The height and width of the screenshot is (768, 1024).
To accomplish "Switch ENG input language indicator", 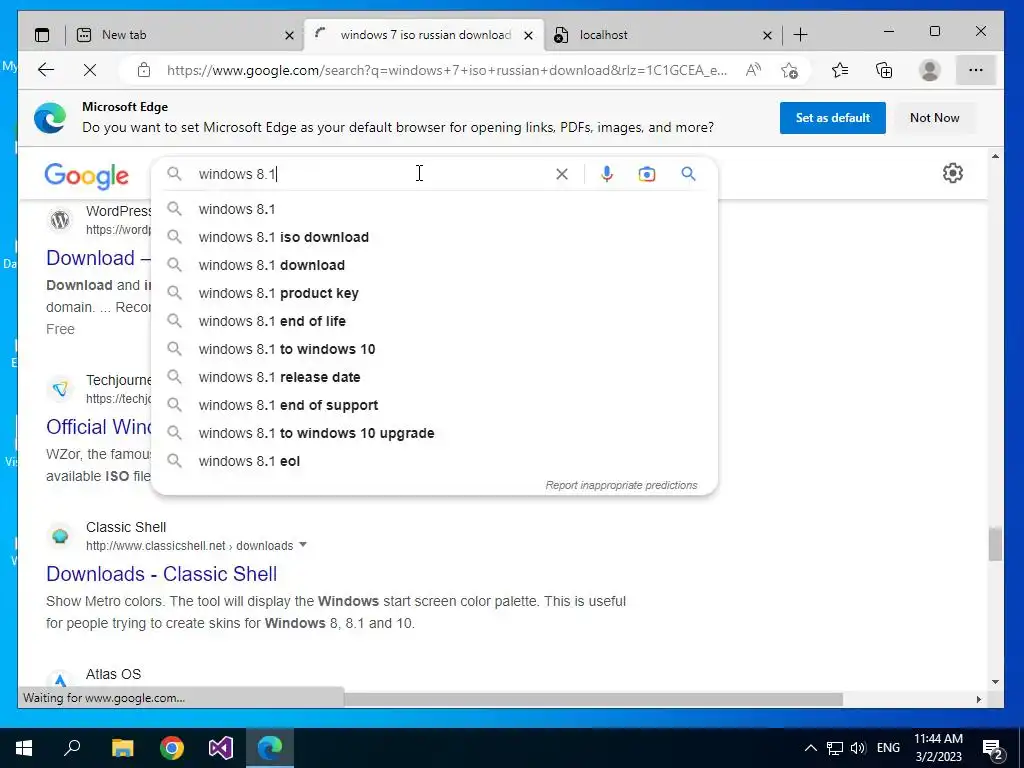I will [x=888, y=748].
